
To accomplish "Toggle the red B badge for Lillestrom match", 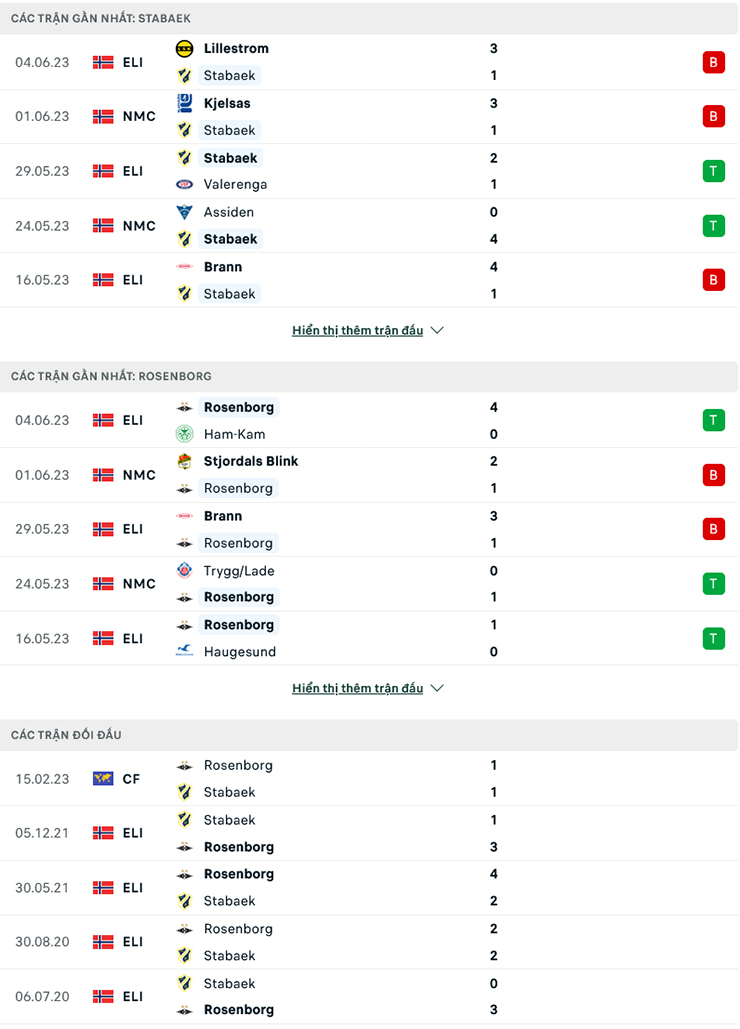I will point(714,62).
